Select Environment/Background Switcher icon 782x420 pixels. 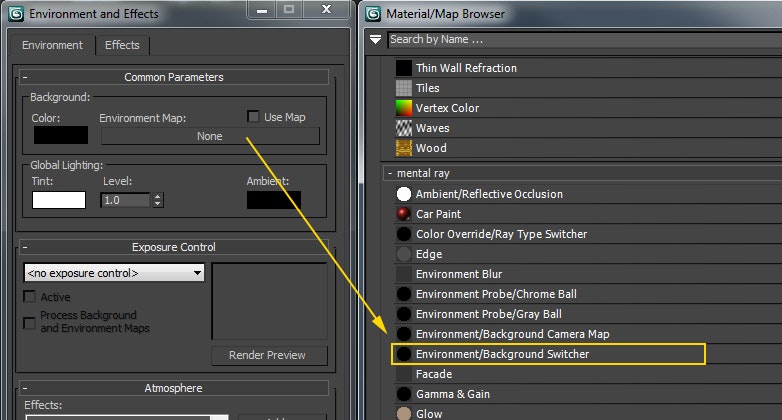404,354
